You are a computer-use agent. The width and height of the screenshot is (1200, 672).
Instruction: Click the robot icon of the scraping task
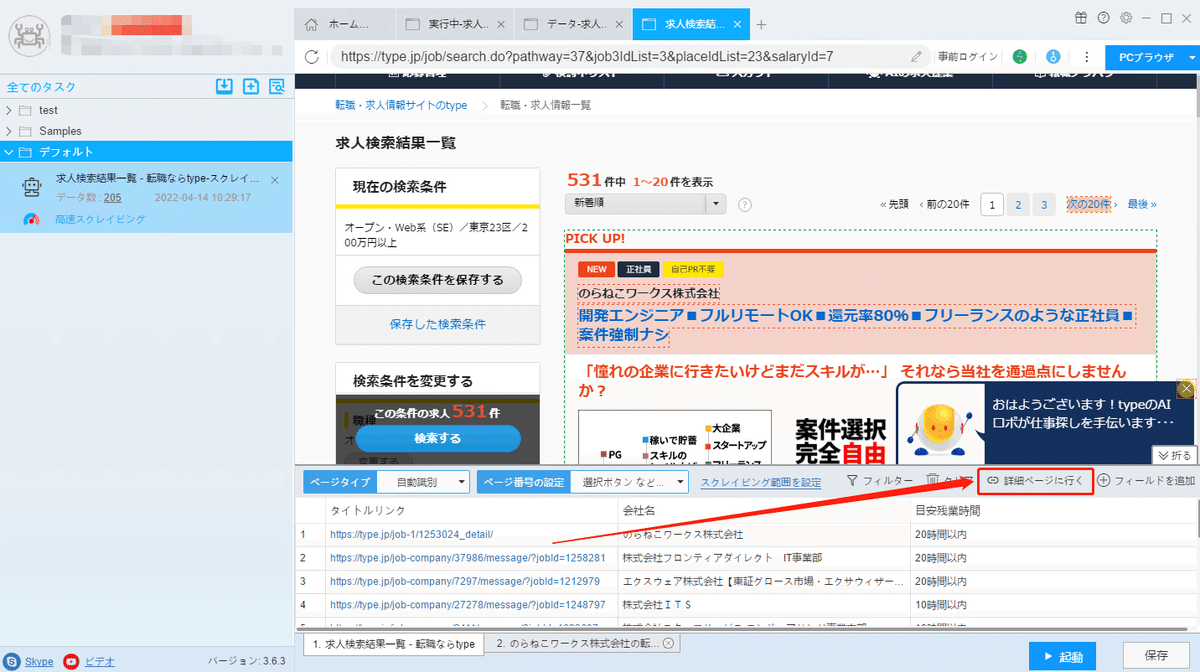pyautogui.click(x=33, y=187)
